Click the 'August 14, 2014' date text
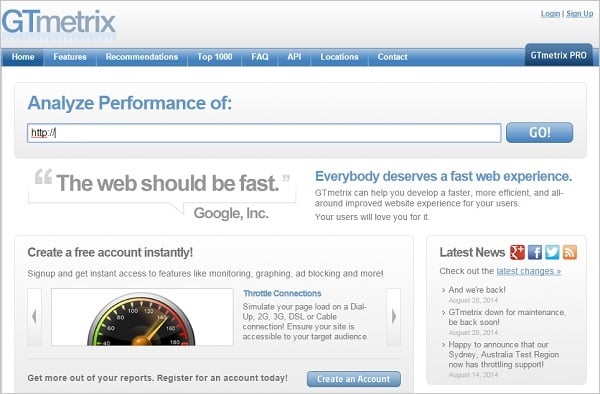This screenshot has height=394, width=600. pos(473,375)
